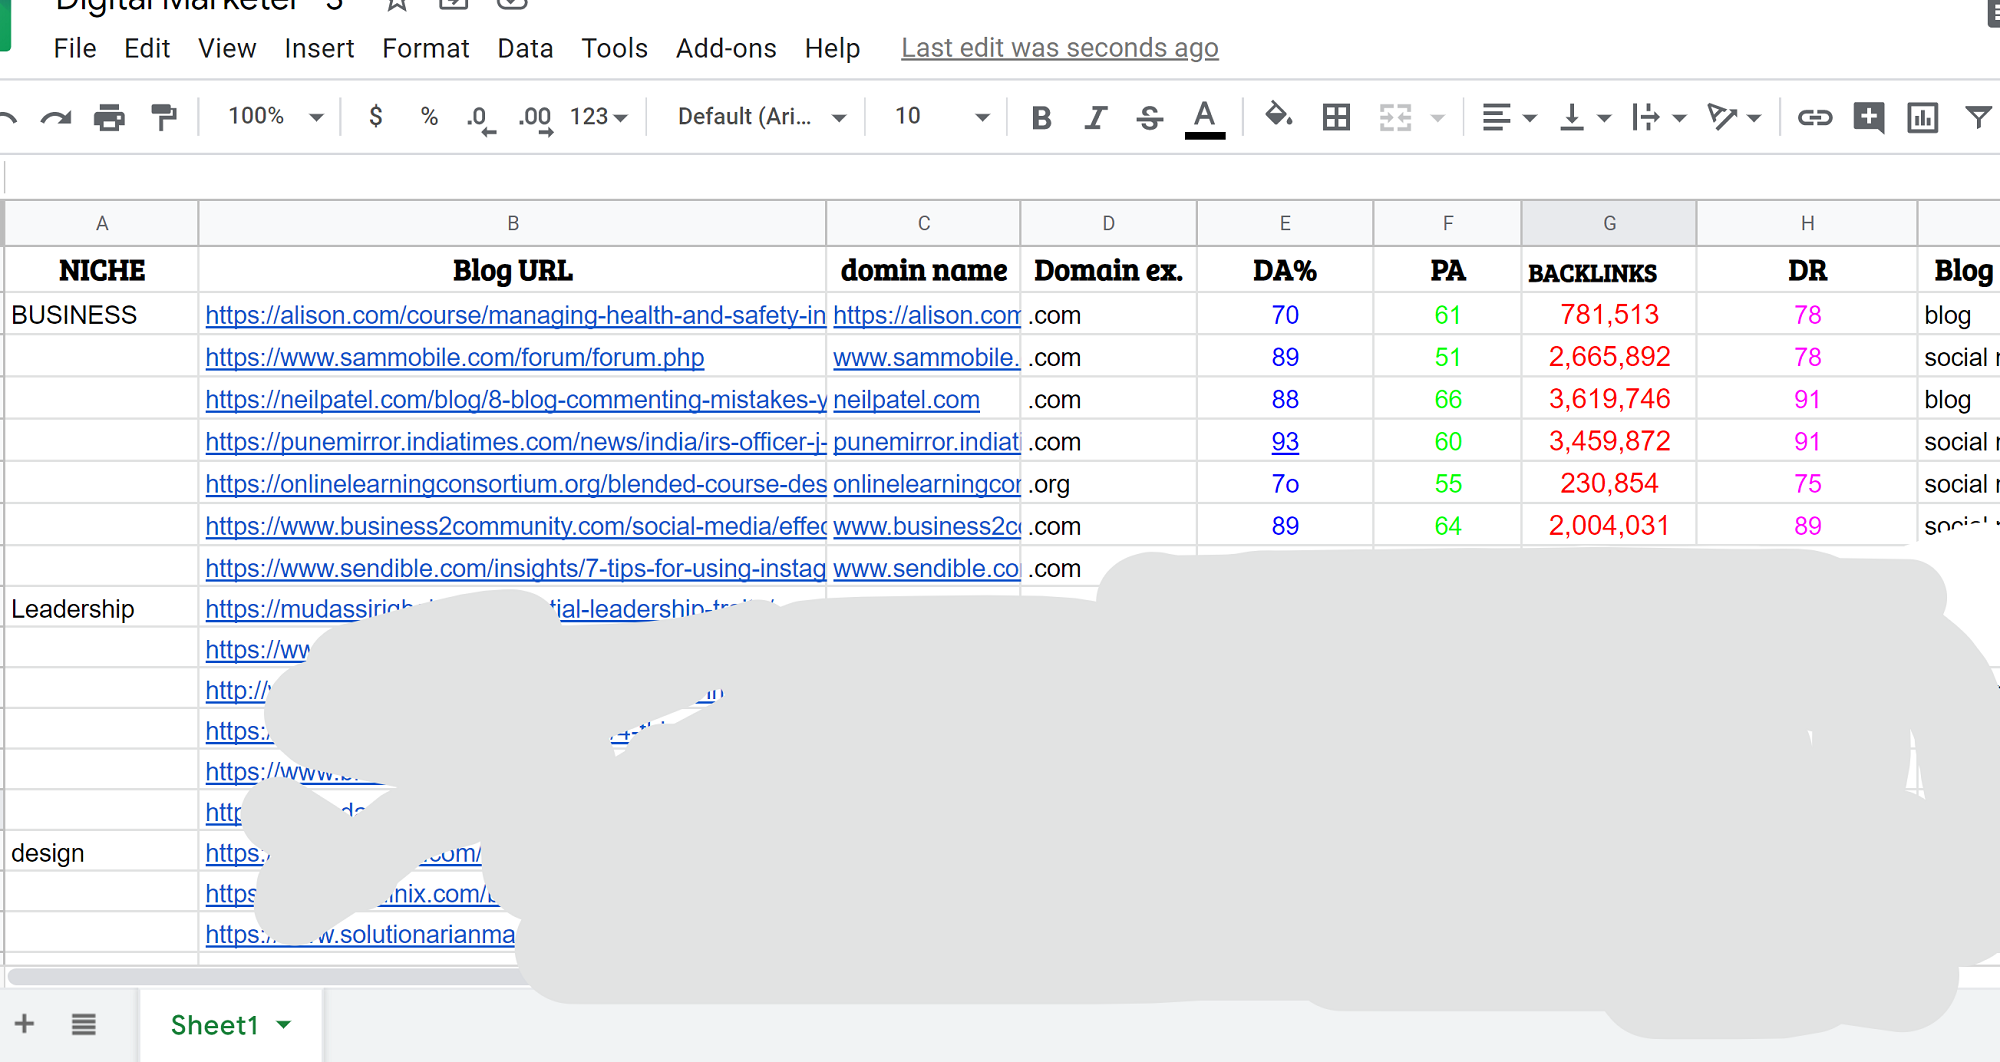Apply the currency format icon

(376, 116)
